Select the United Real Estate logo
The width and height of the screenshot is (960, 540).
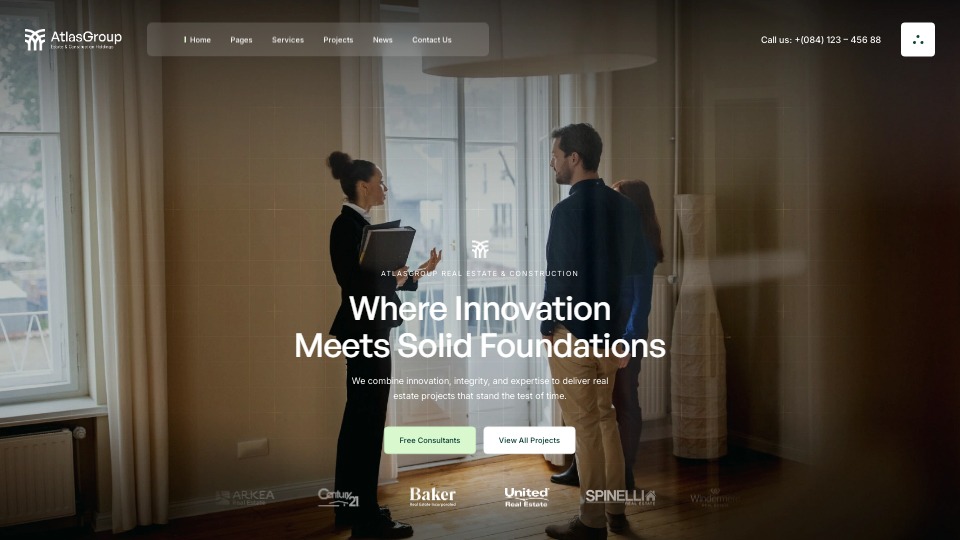pos(527,497)
